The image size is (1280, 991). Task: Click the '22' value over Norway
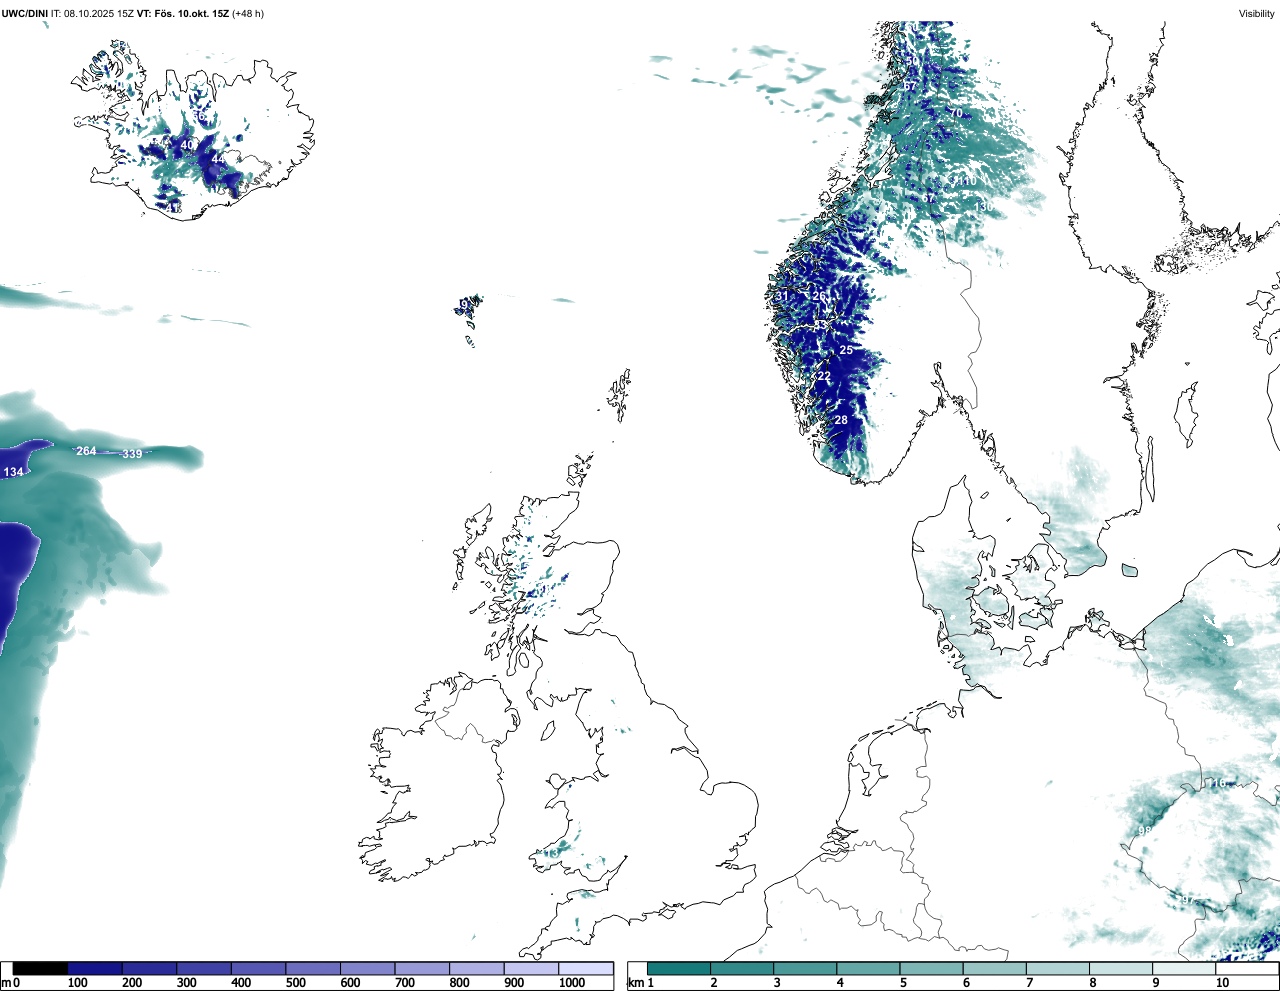coord(824,376)
